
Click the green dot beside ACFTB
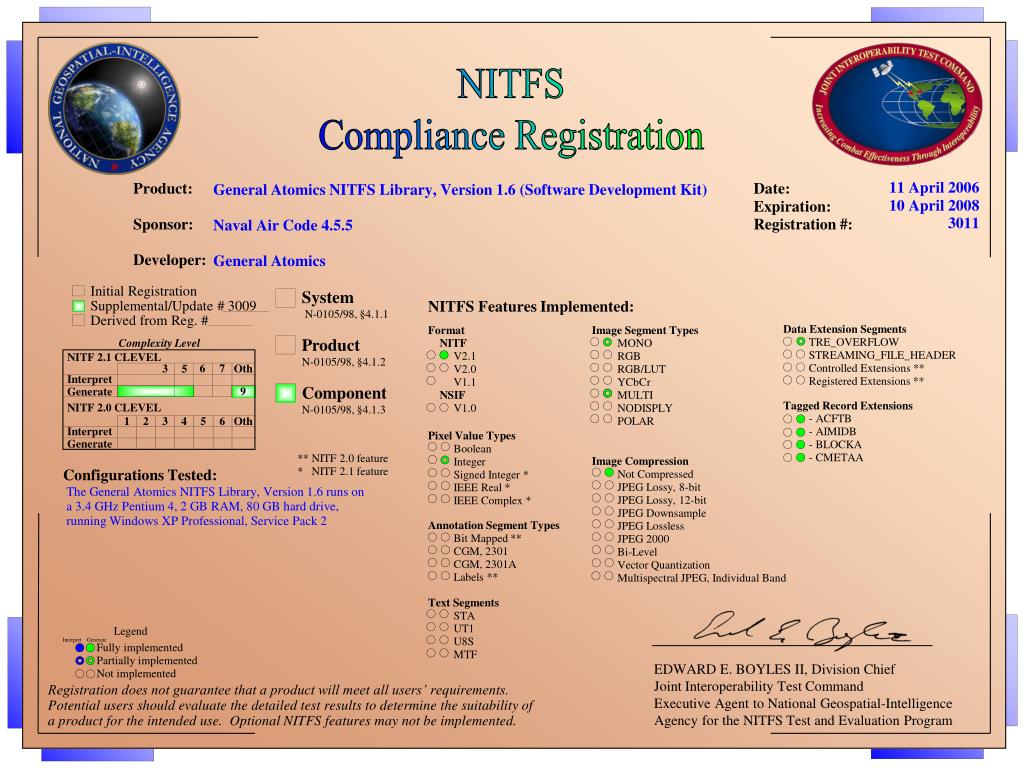pos(800,419)
